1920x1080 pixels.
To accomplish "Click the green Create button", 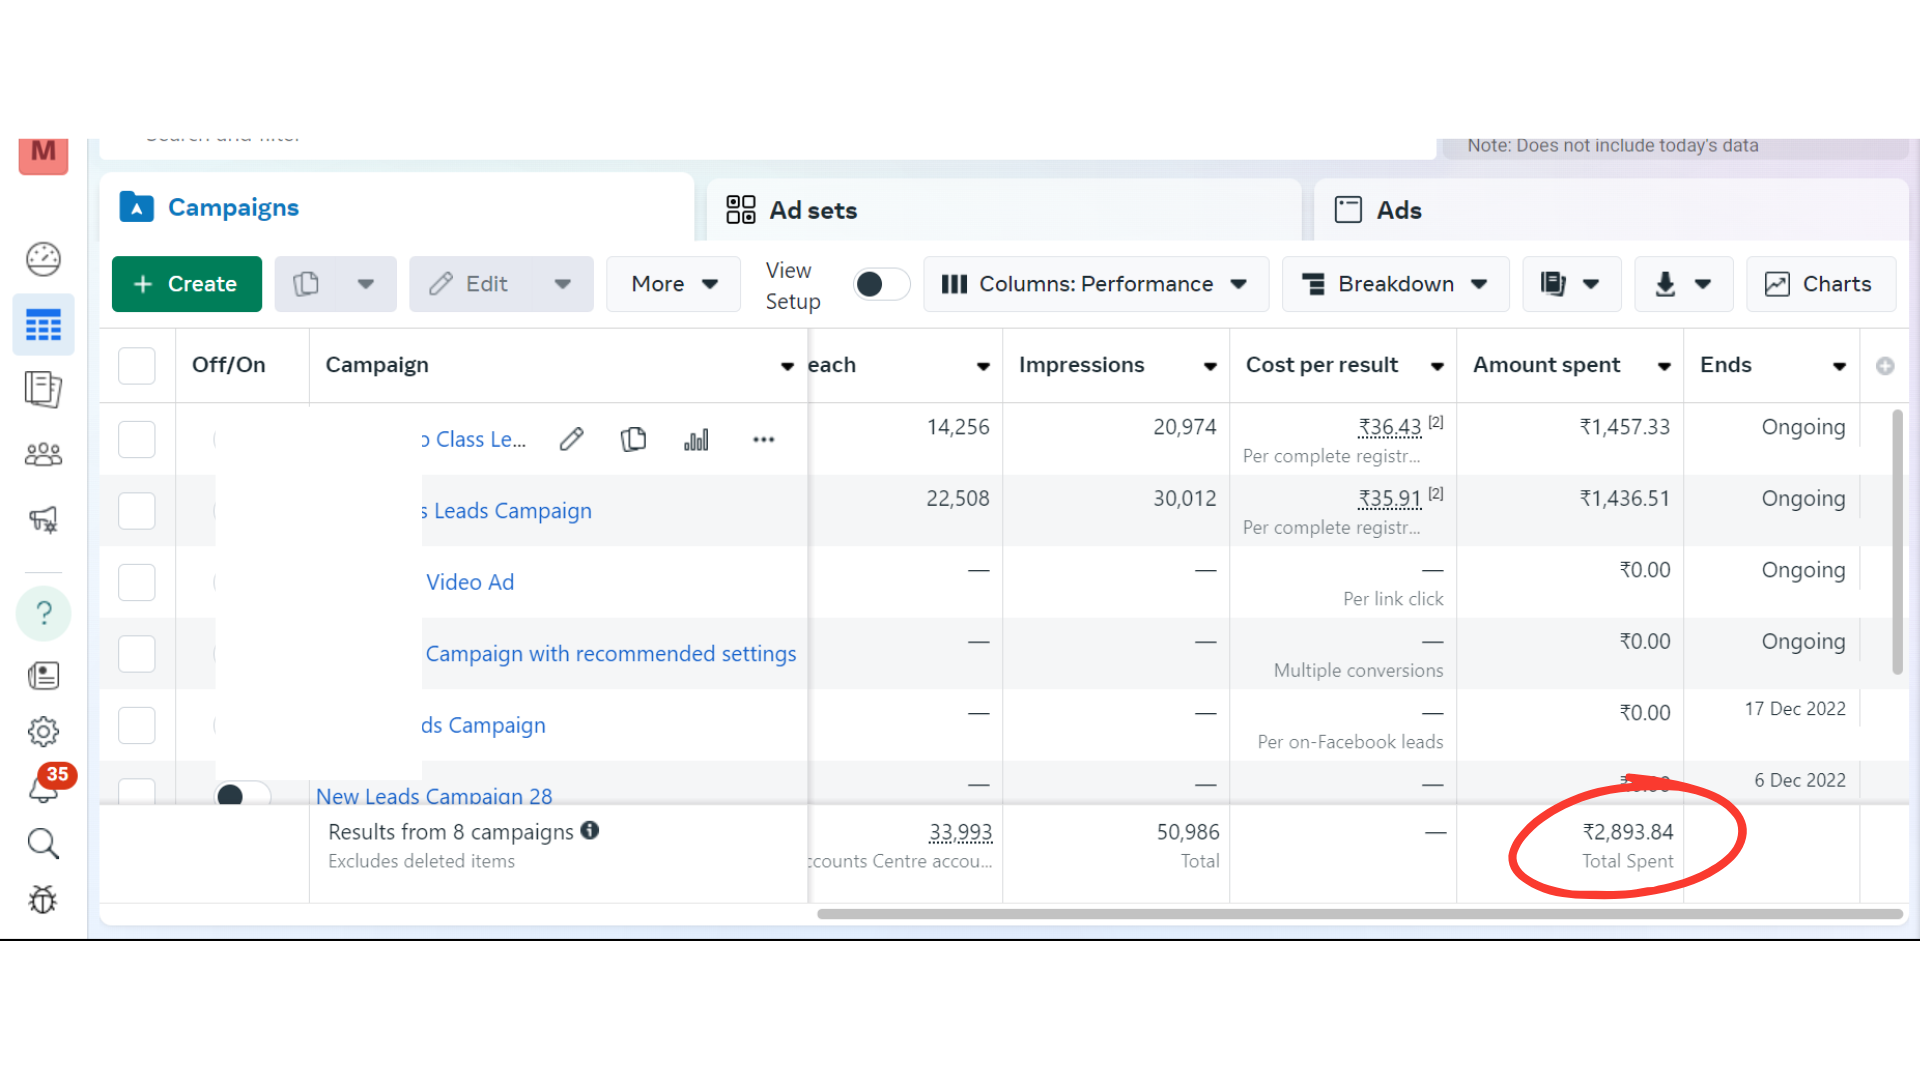I will 186,284.
